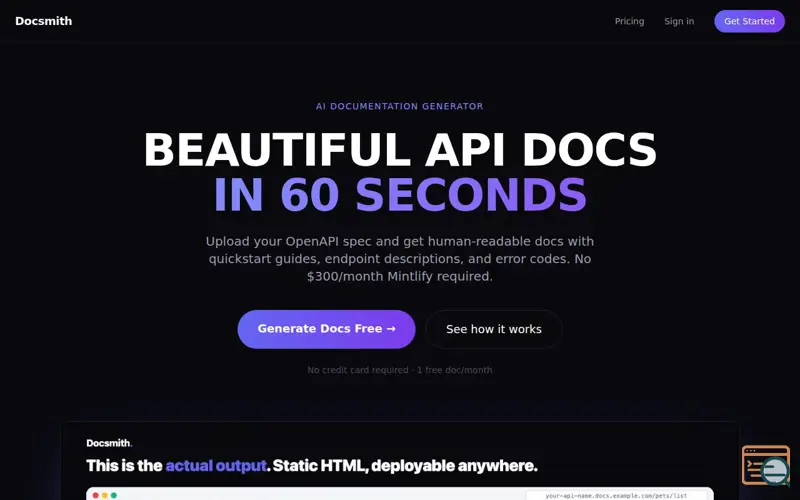
Task: Click Sign in in the navbar
Action: [679, 21]
